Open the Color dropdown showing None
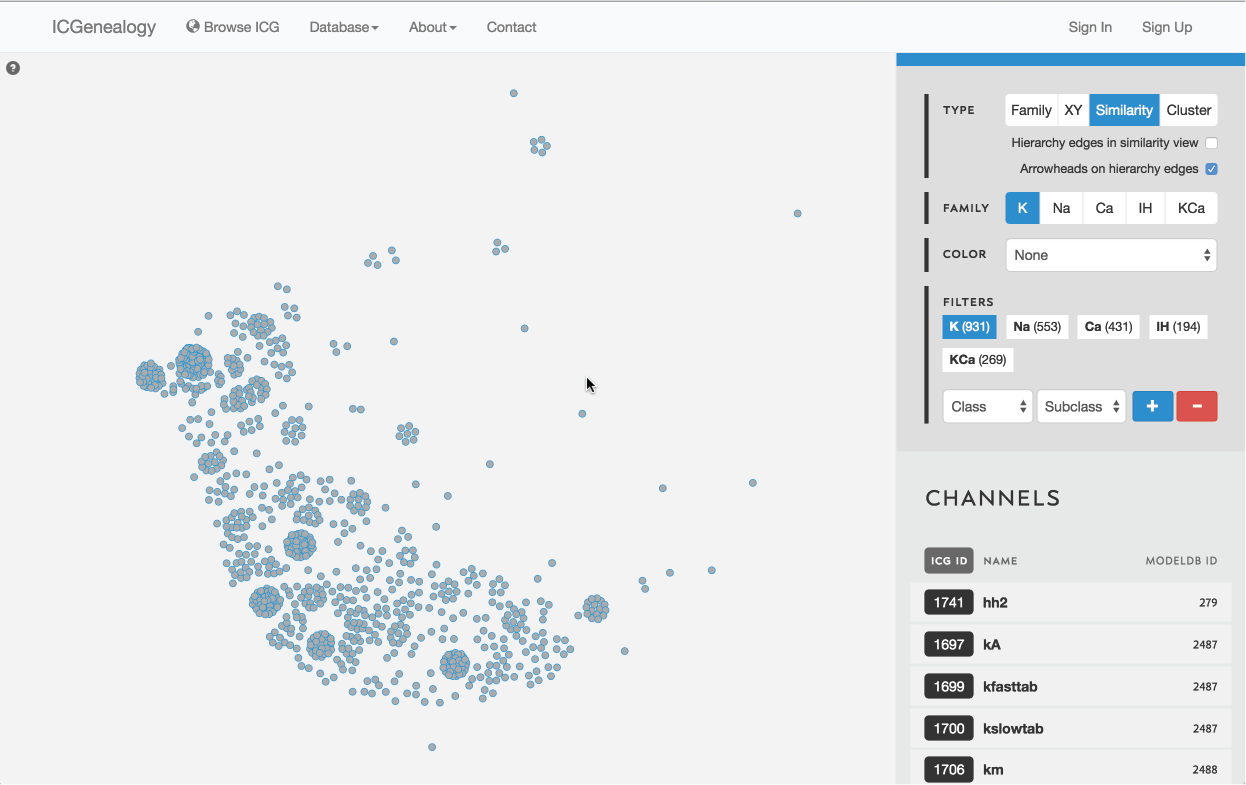 1111,255
